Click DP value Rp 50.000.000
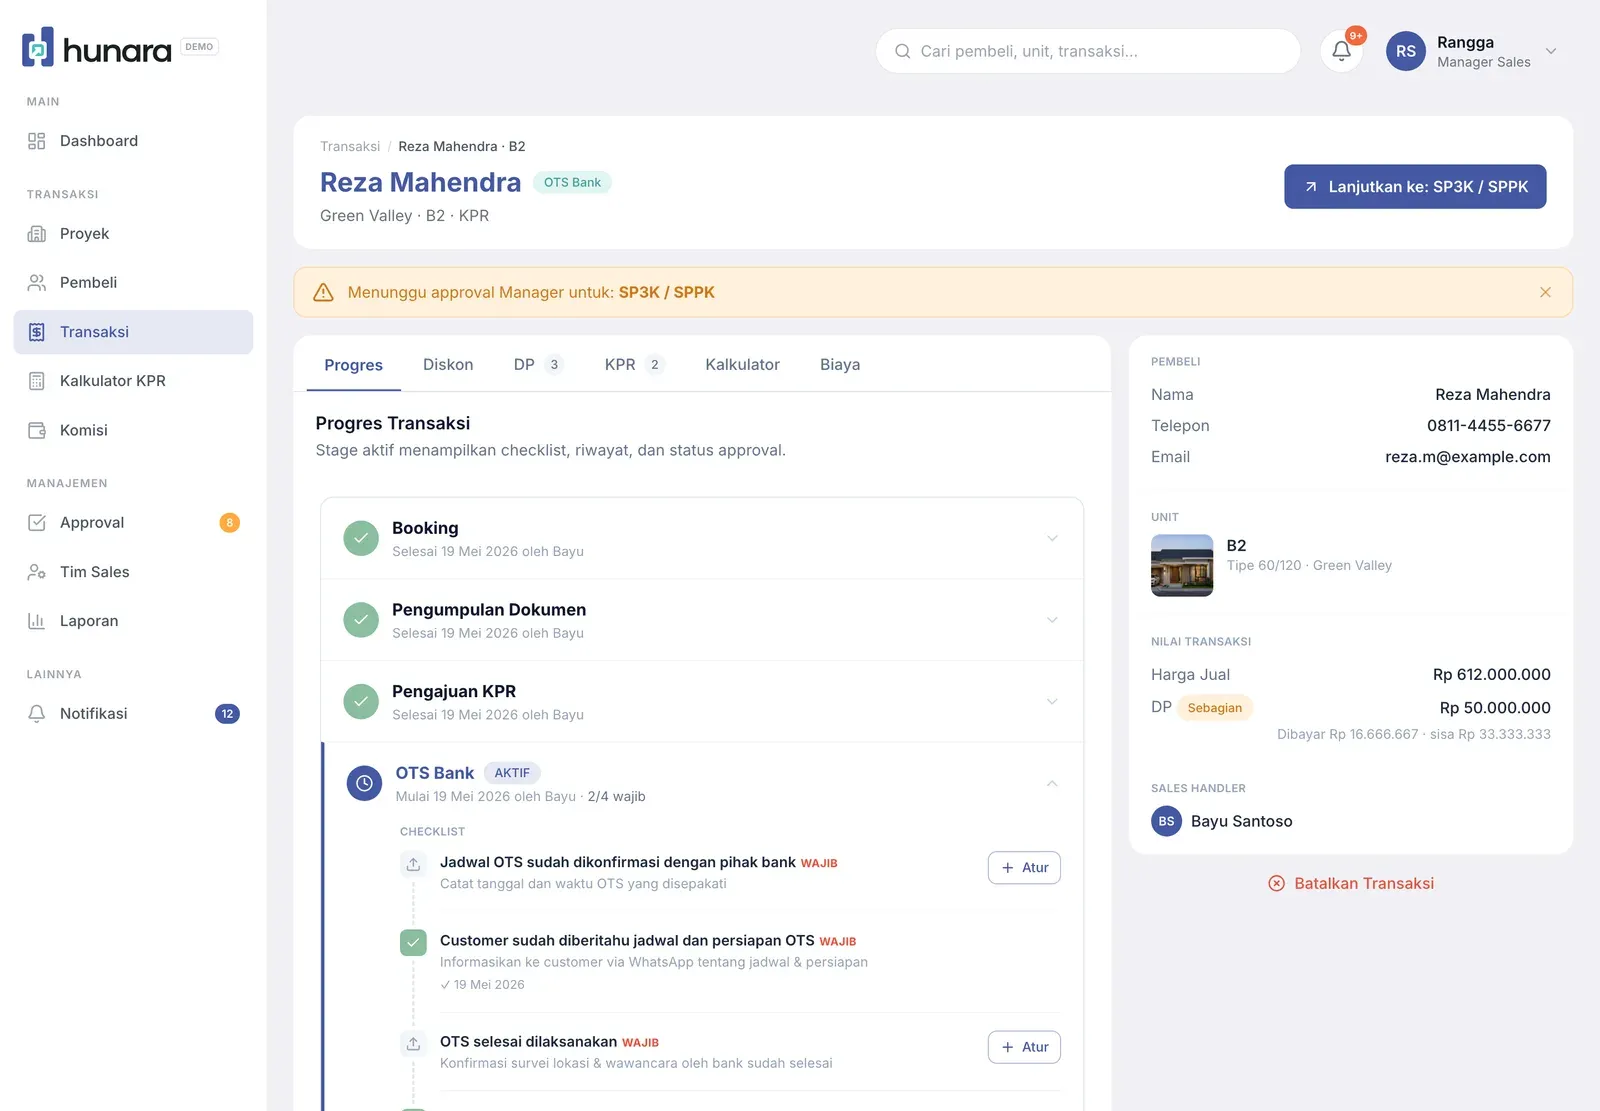Viewport: 1600px width, 1111px height. (1495, 708)
